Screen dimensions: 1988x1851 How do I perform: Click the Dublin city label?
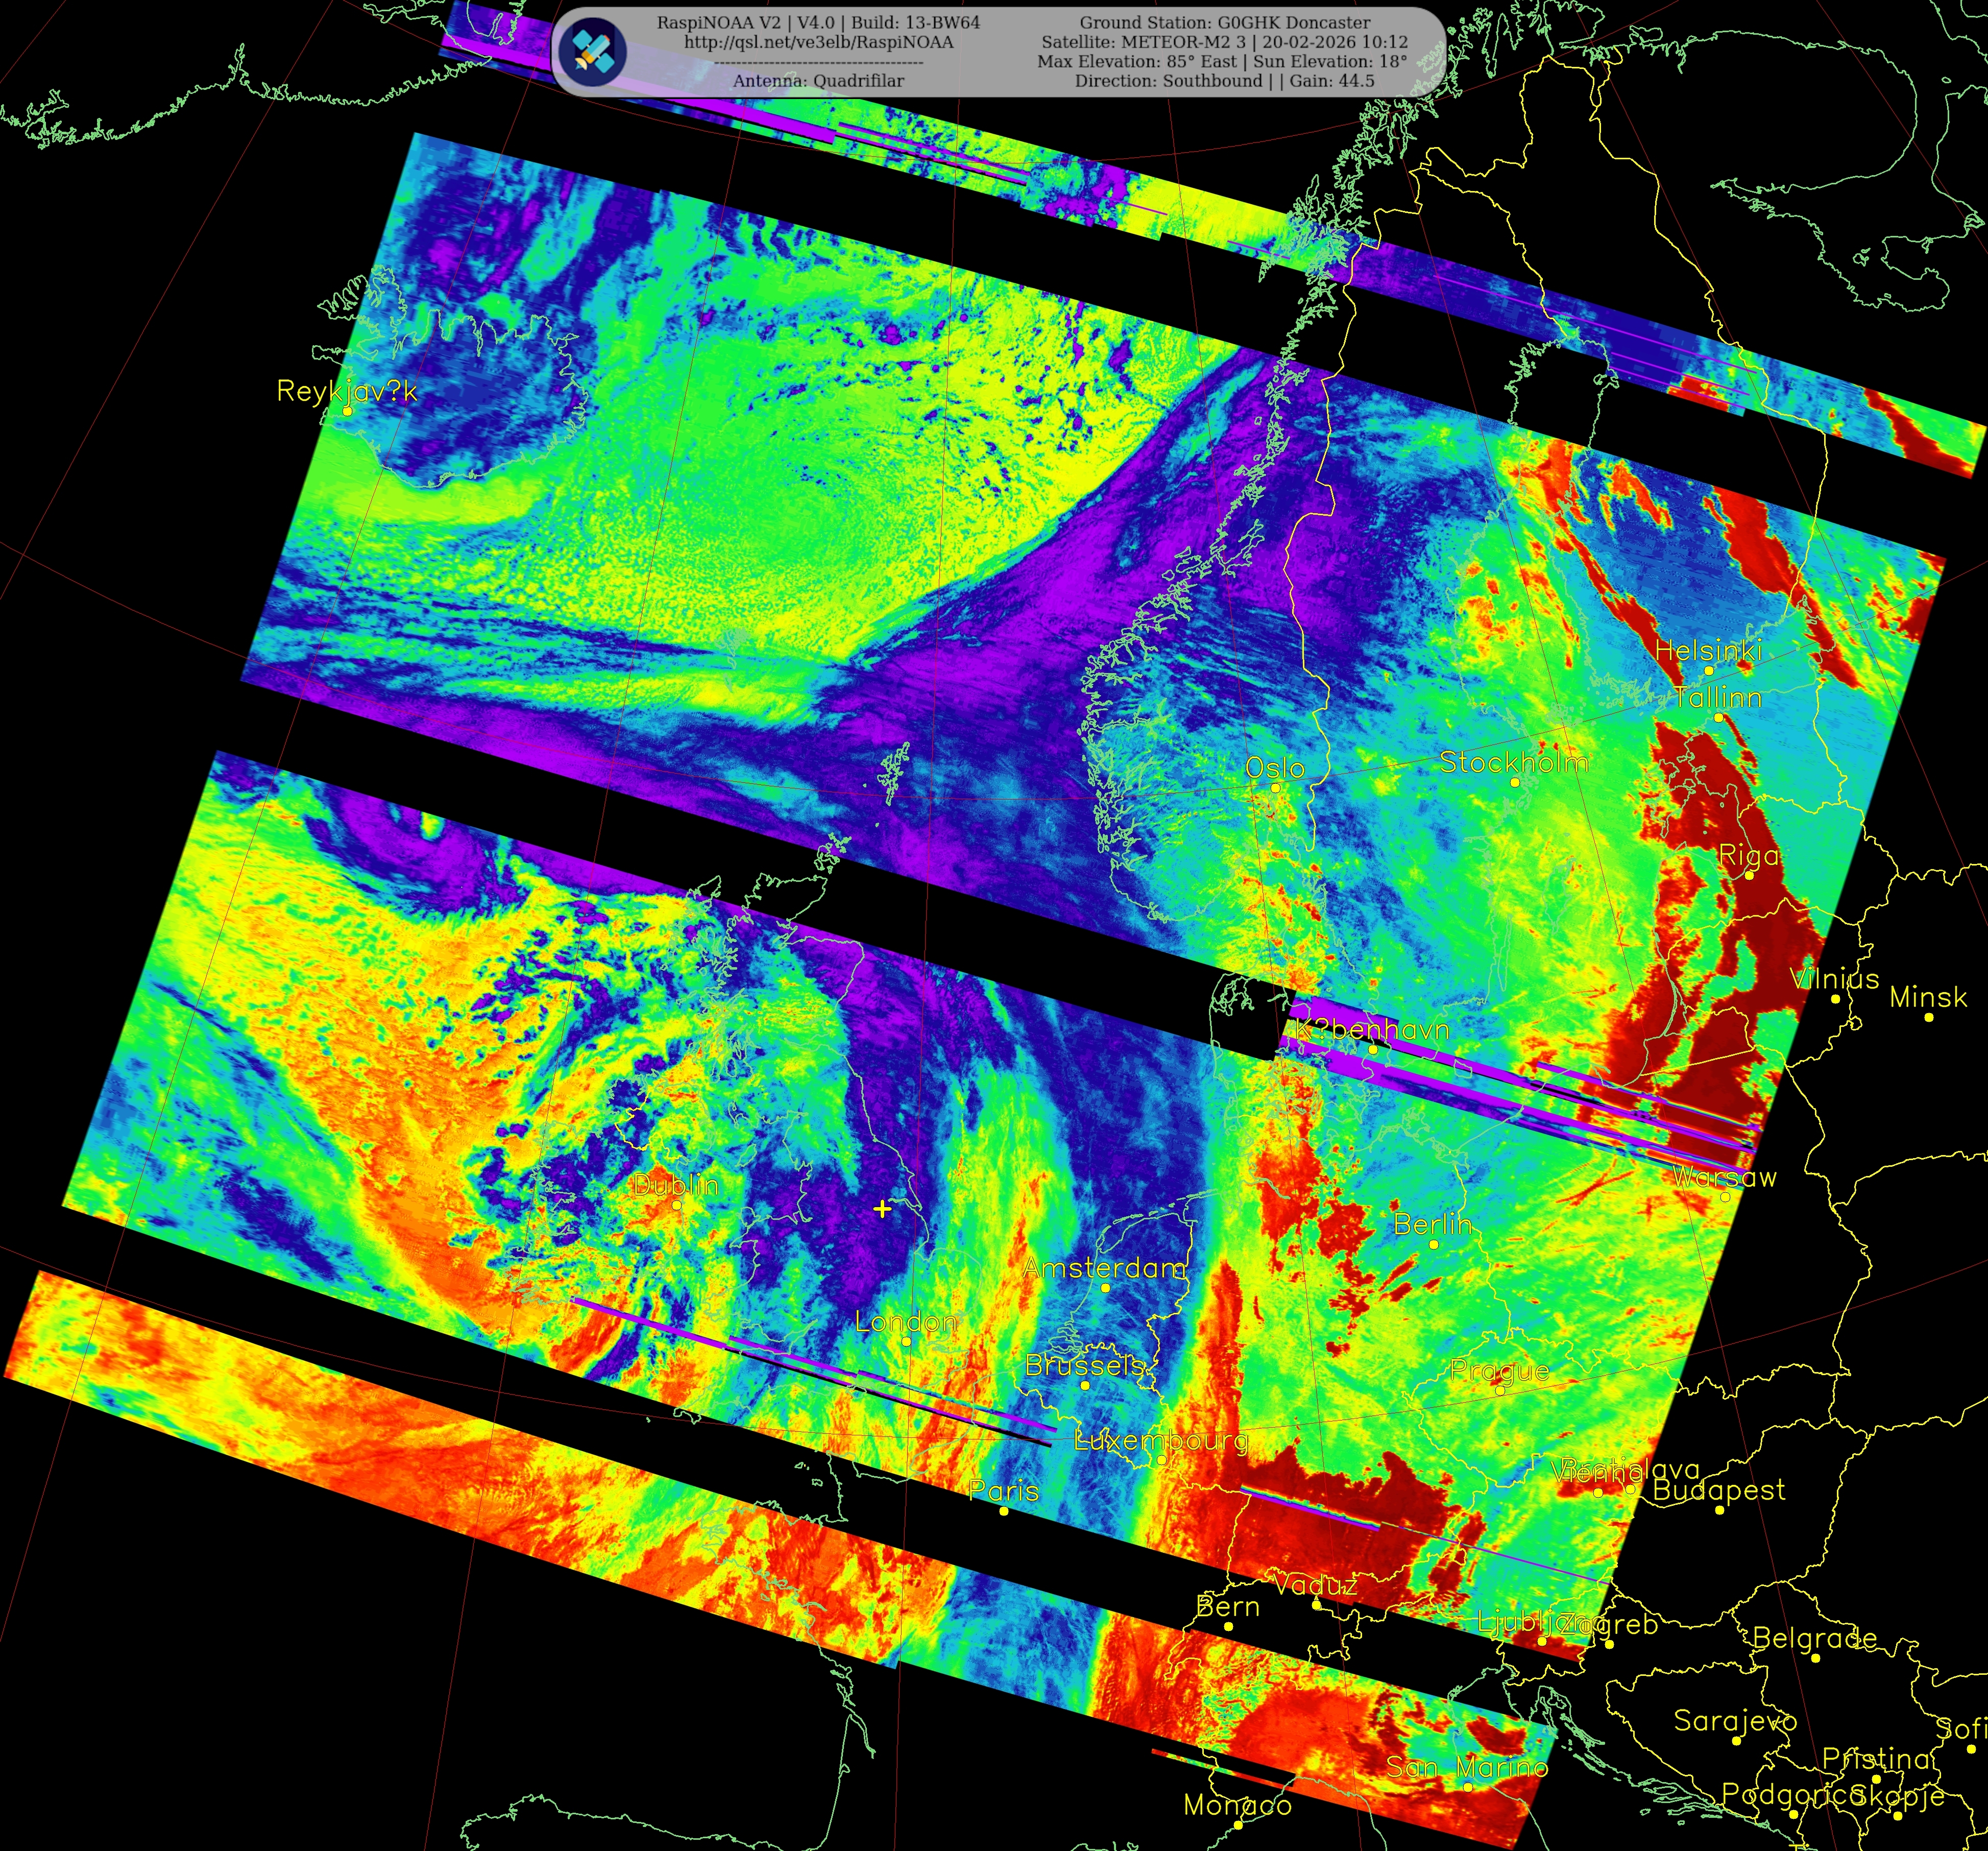[x=676, y=1185]
